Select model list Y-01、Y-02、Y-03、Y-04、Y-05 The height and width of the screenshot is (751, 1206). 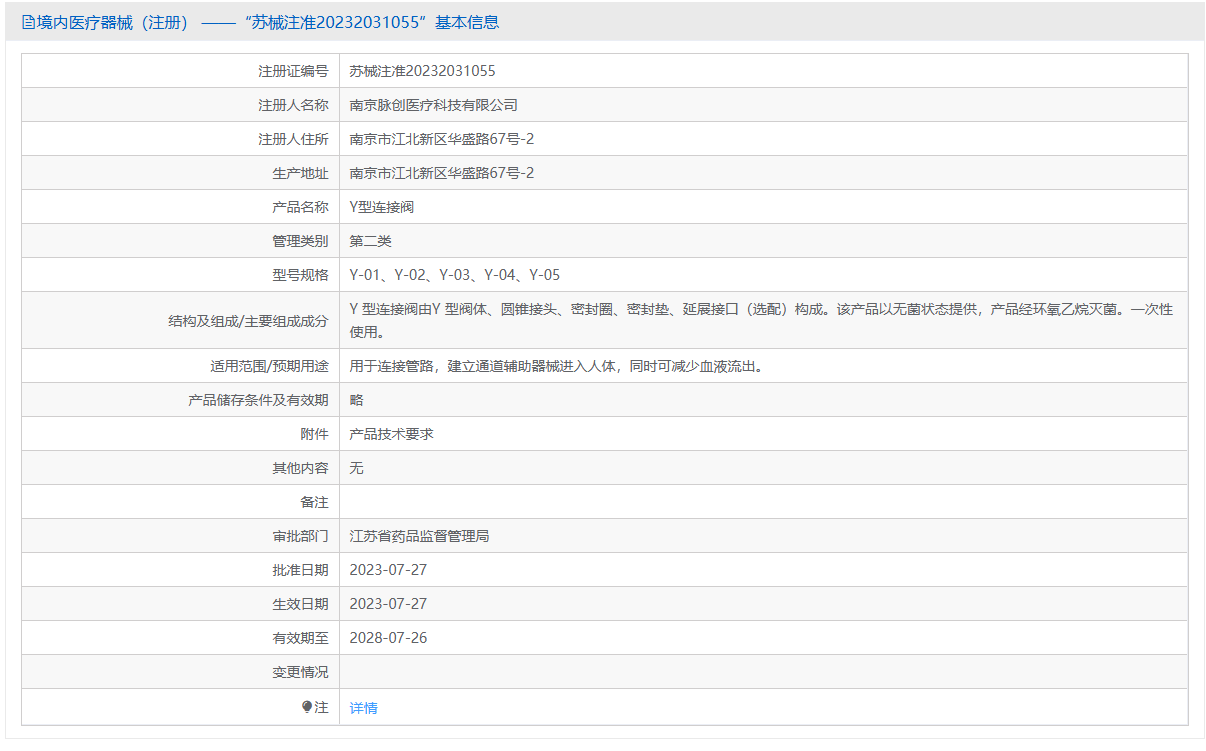coord(454,275)
